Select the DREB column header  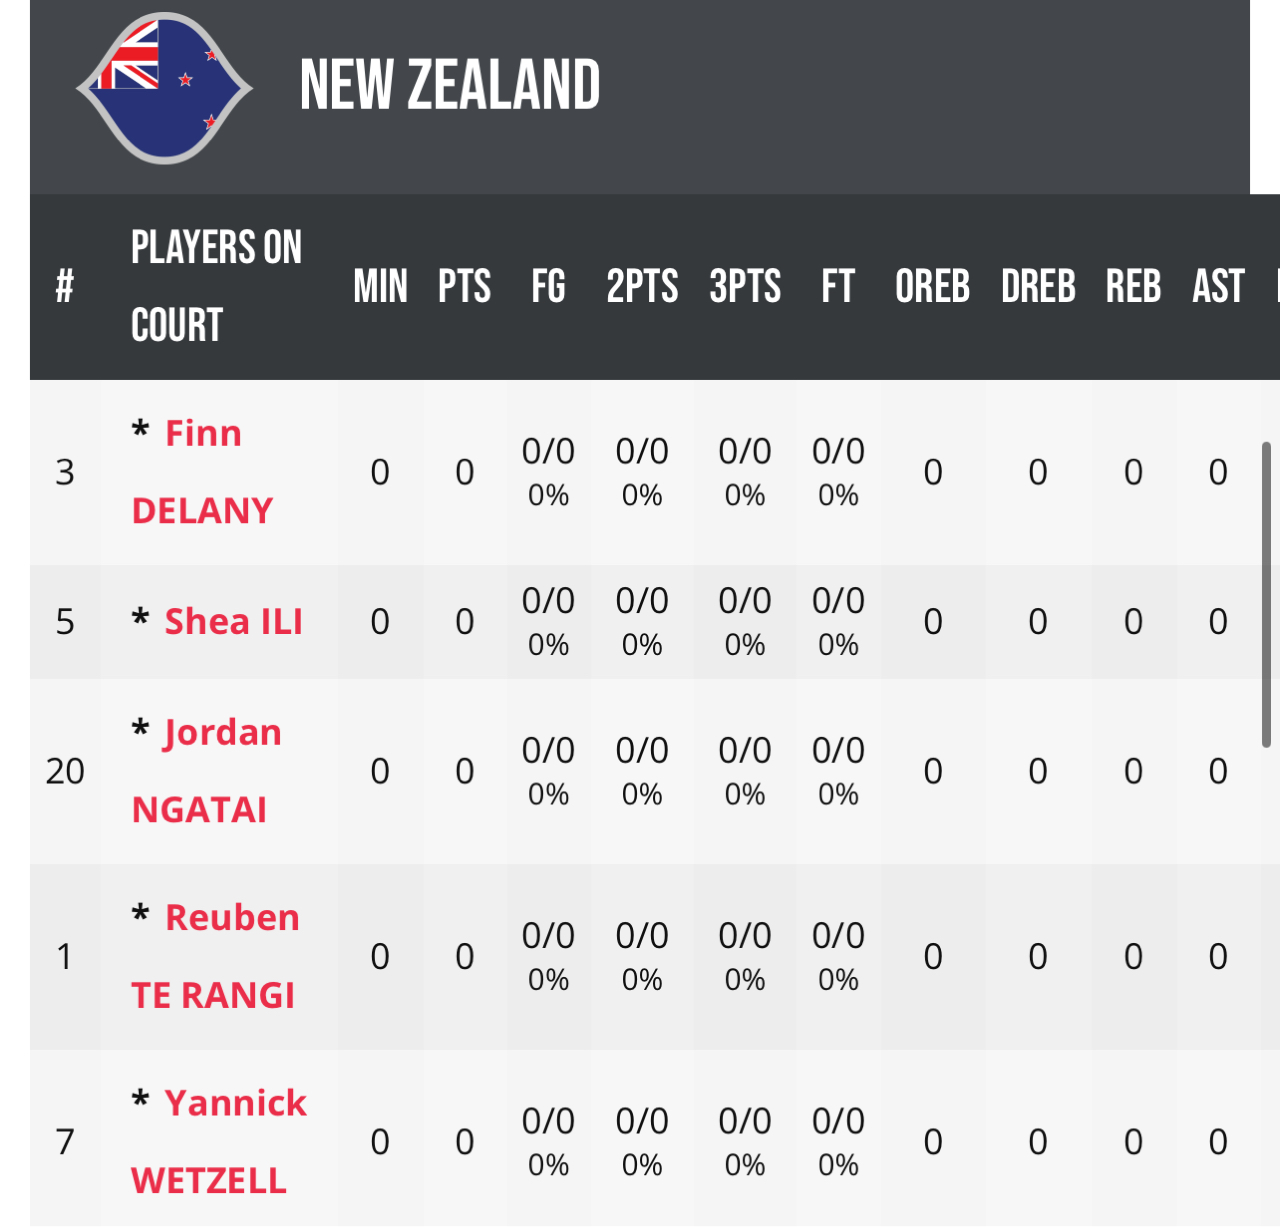click(x=1038, y=287)
